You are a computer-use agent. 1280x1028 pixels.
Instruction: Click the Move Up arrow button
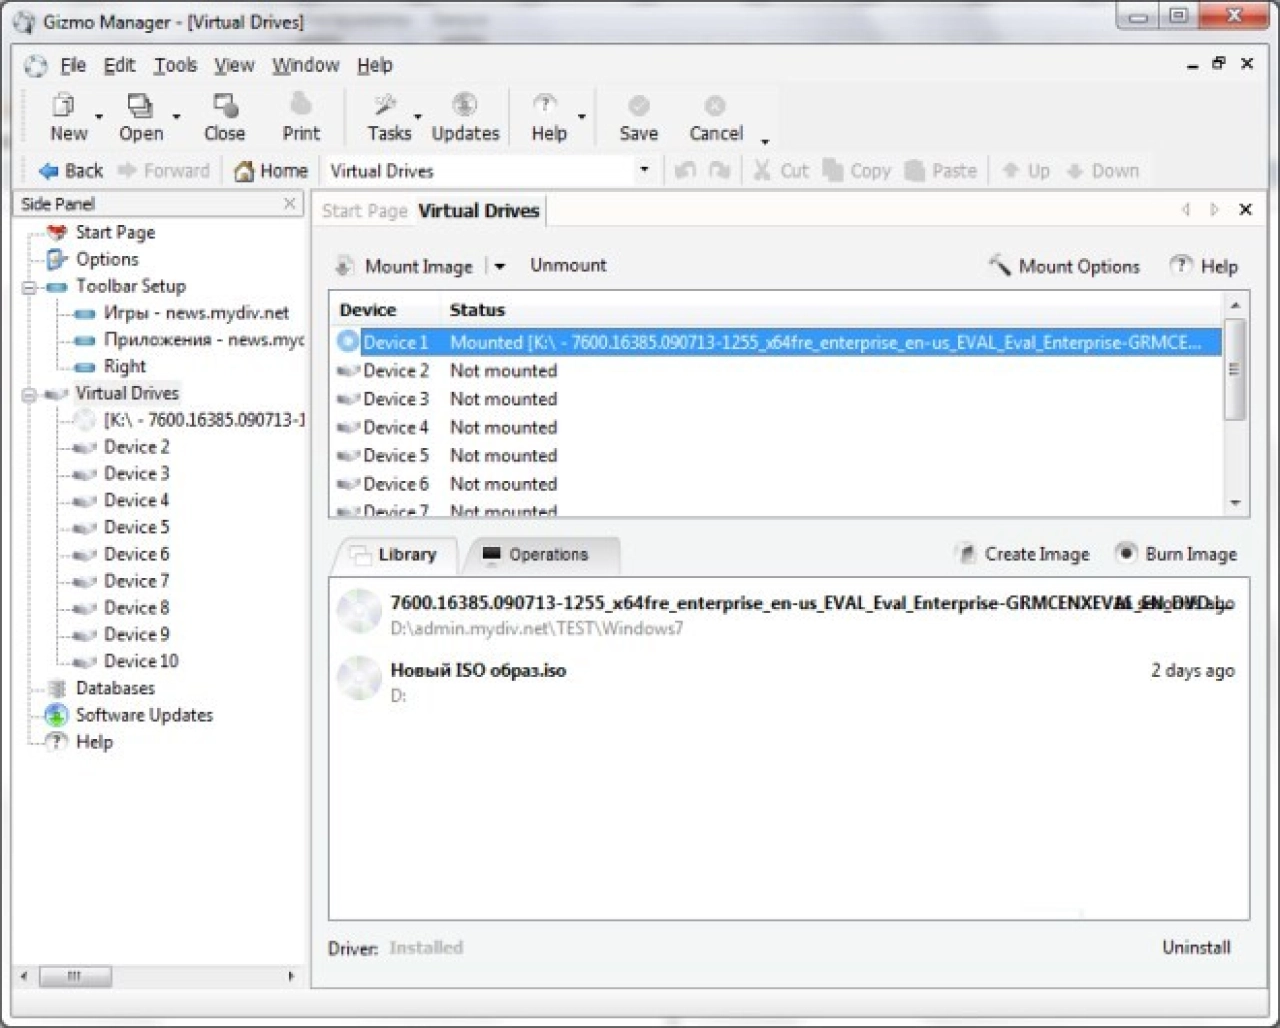click(1025, 171)
